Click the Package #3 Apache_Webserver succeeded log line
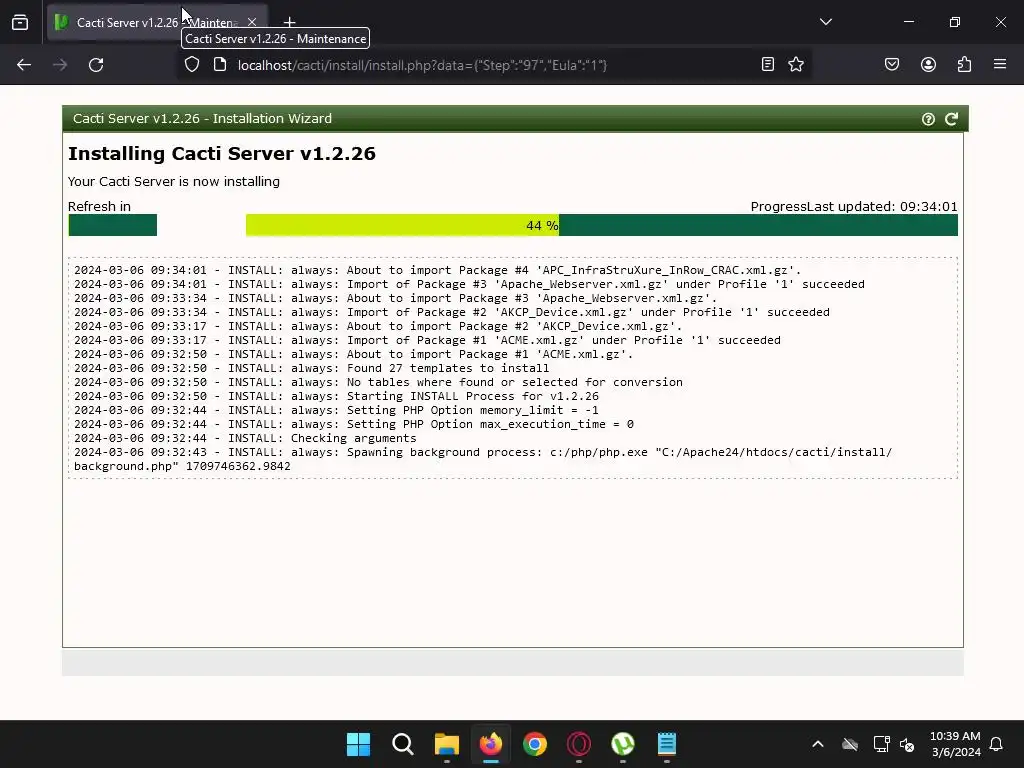This screenshot has width=1024, height=768. coord(469,284)
